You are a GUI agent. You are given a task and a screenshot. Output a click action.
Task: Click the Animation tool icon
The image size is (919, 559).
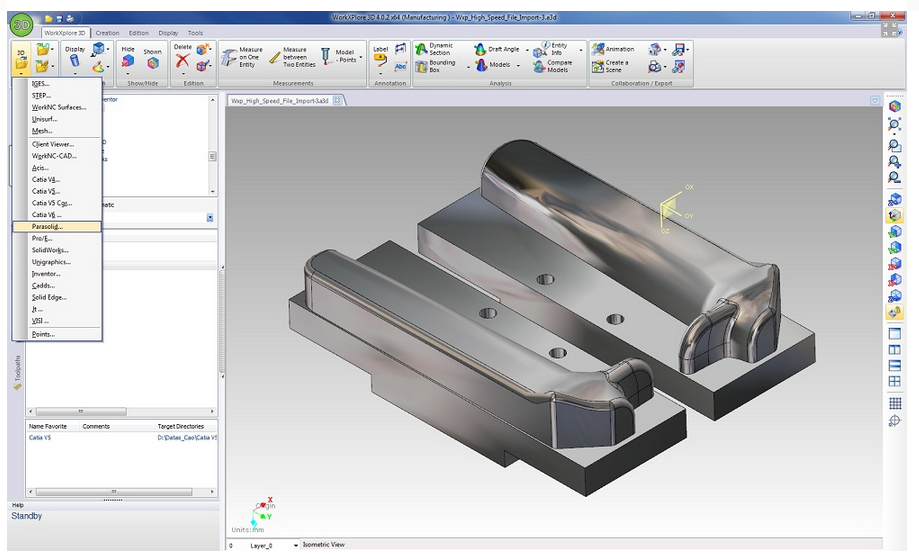(597, 49)
